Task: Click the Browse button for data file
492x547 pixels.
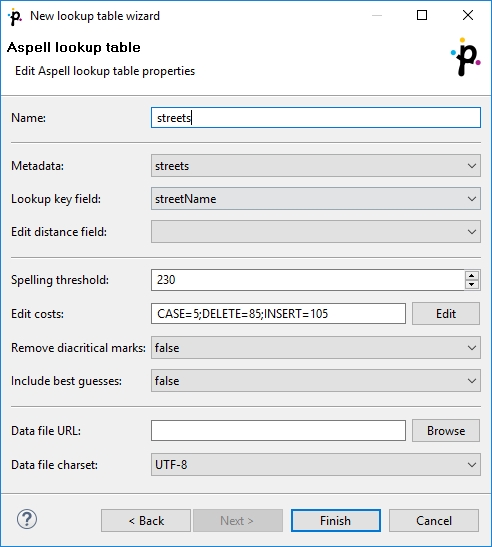Action: [446, 431]
